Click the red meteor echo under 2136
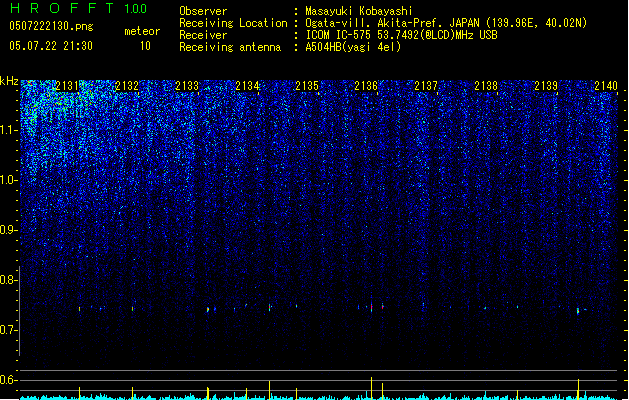 click(371, 307)
